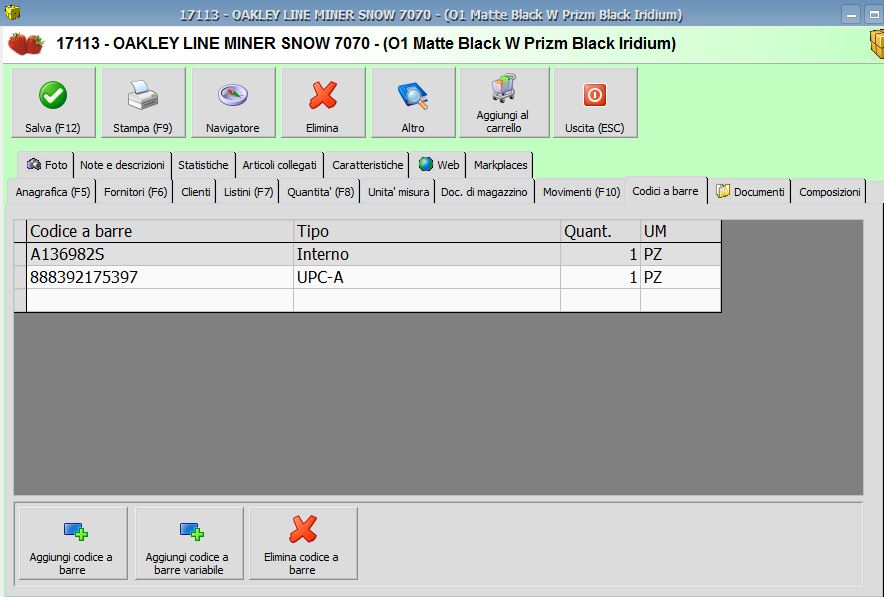Click Elimina codice a barre button
Viewport: 884px width, 597px height.
click(x=303, y=543)
